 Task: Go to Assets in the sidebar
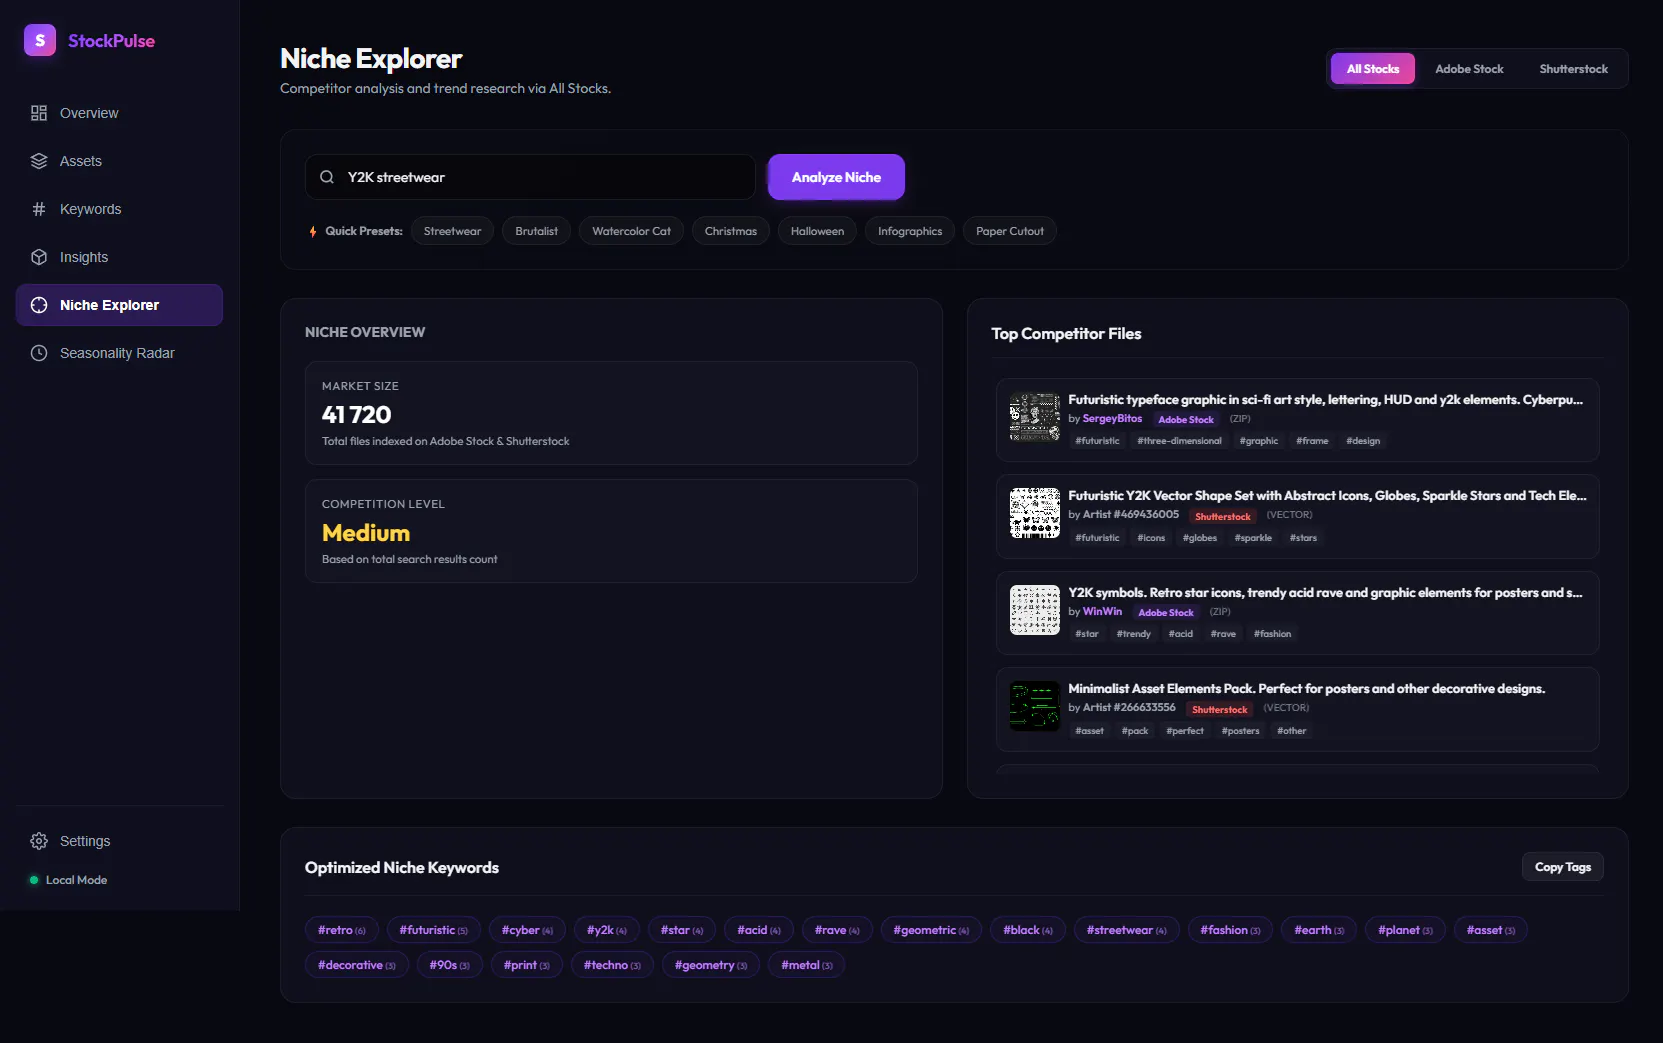tap(119, 161)
